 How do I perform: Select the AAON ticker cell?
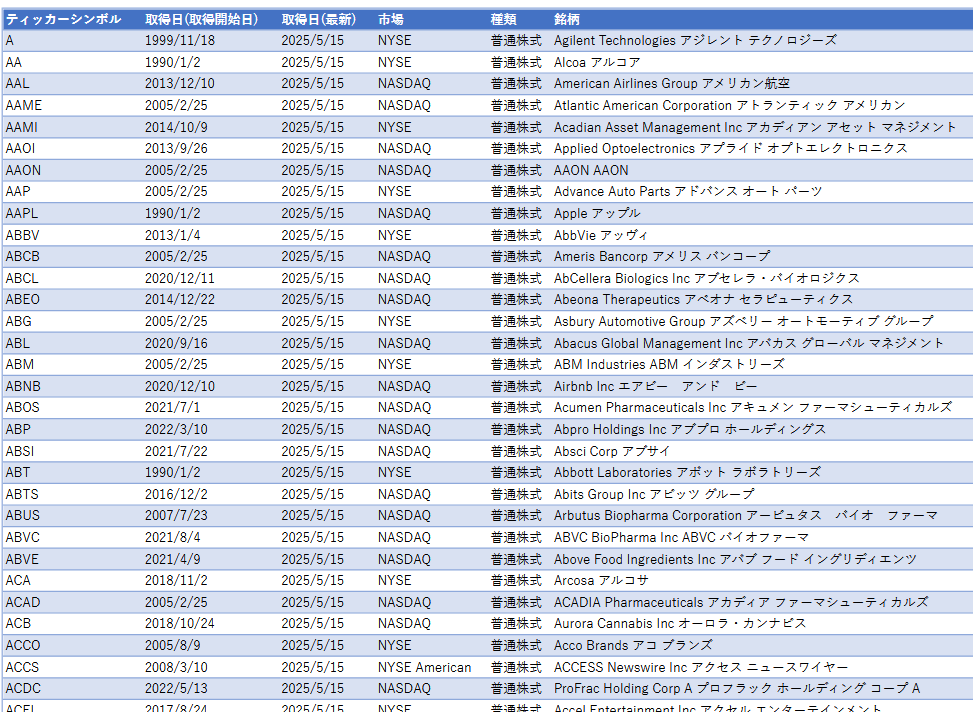point(23,170)
